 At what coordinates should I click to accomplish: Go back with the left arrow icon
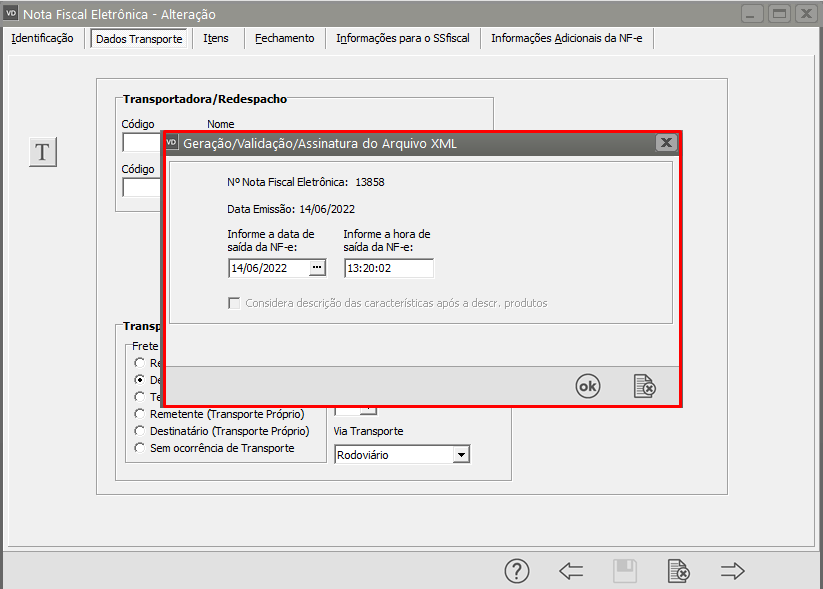(x=571, y=571)
